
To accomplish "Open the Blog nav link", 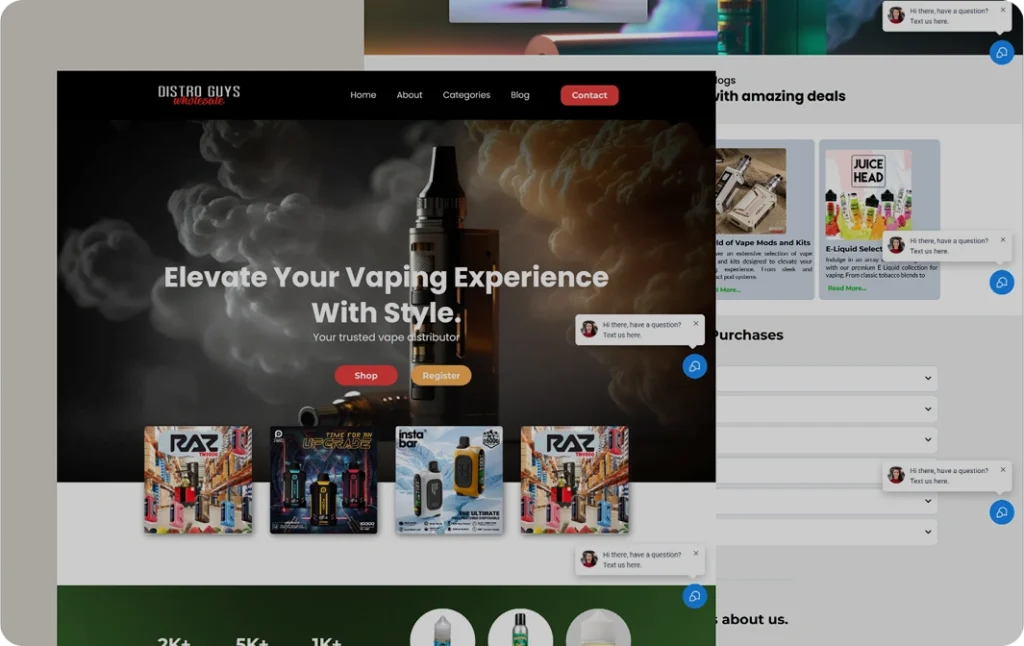I will point(520,95).
